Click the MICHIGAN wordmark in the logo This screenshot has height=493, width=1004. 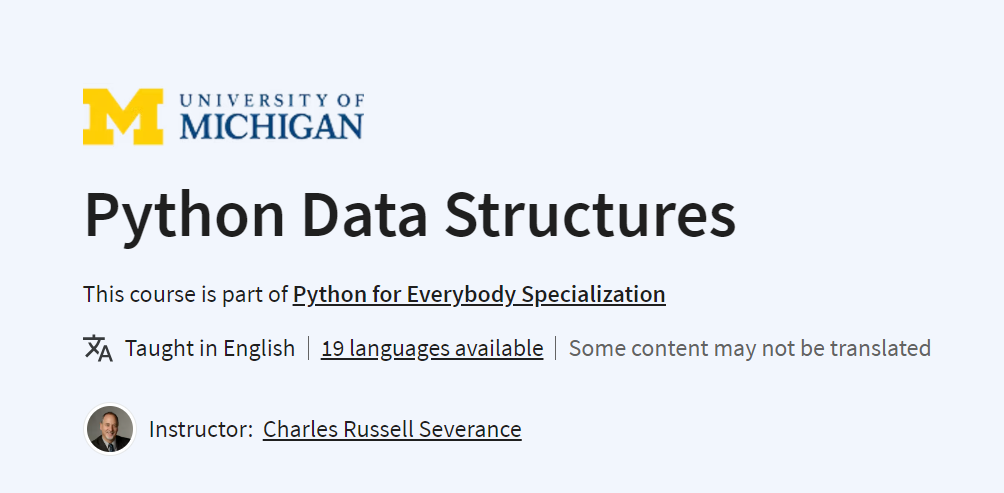click(x=271, y=126)
